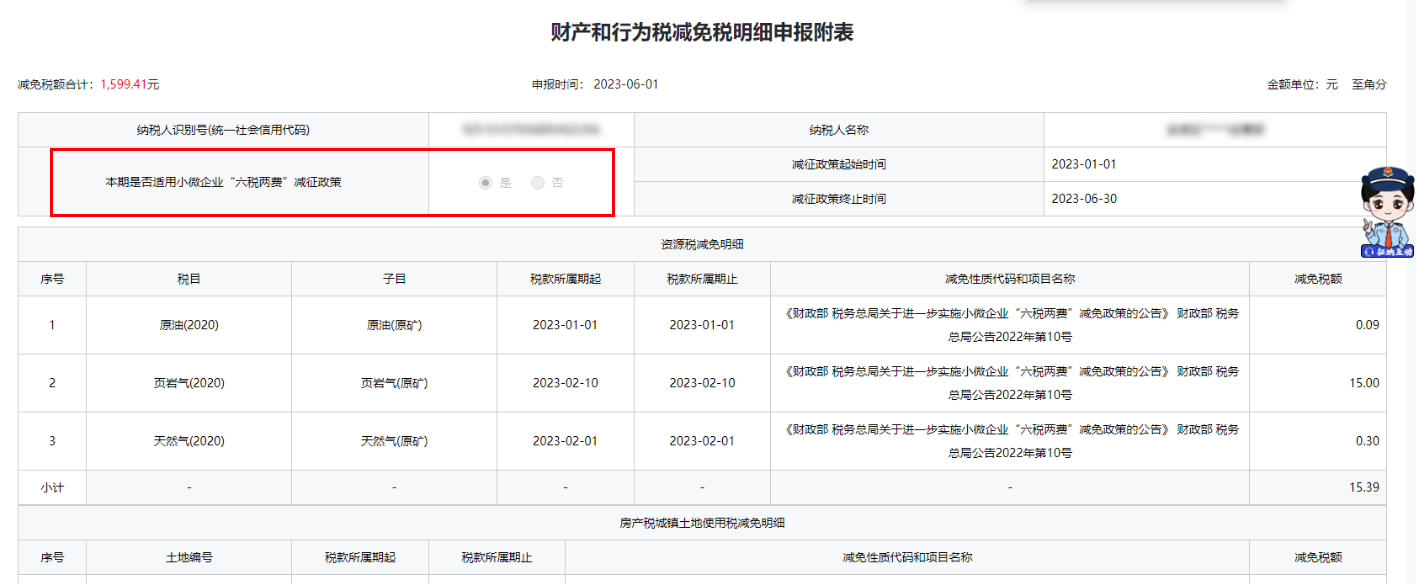Click the 房产税城镇土地使用税减免明细 section header
Screen dimensions: 1416x584
tap(702, 523)
